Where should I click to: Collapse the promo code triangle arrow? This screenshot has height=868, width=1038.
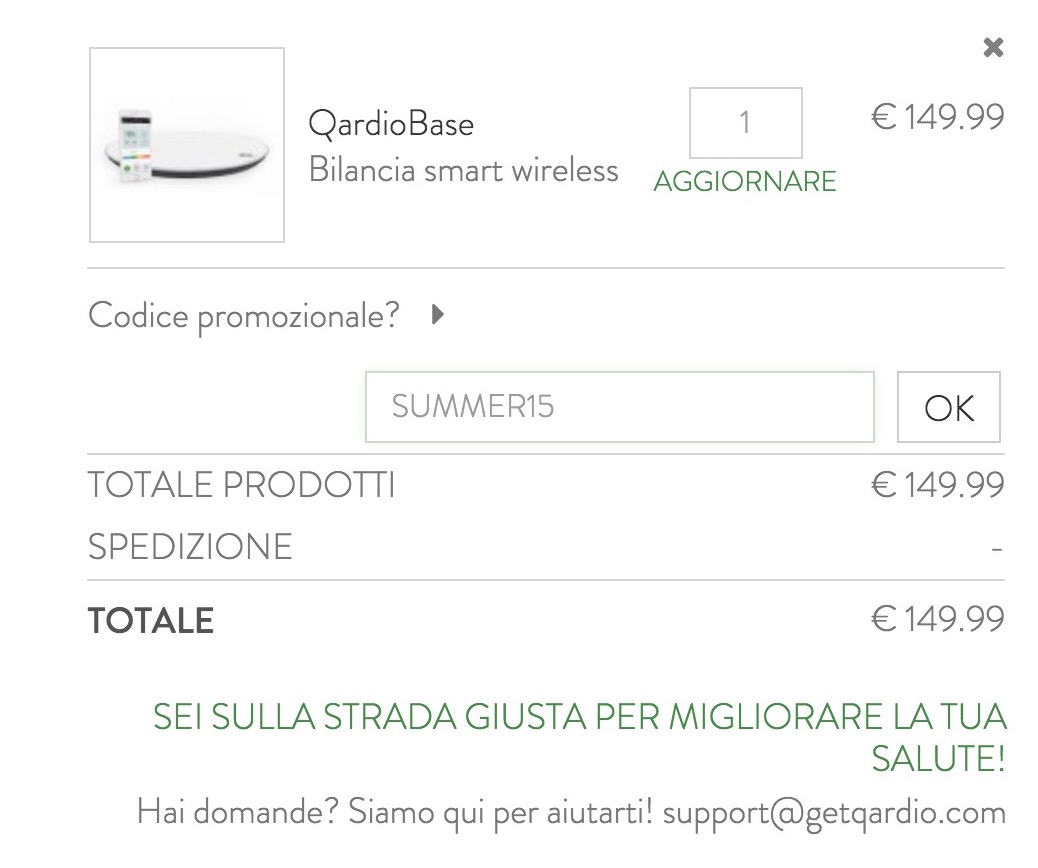click(x=436, y=316)
